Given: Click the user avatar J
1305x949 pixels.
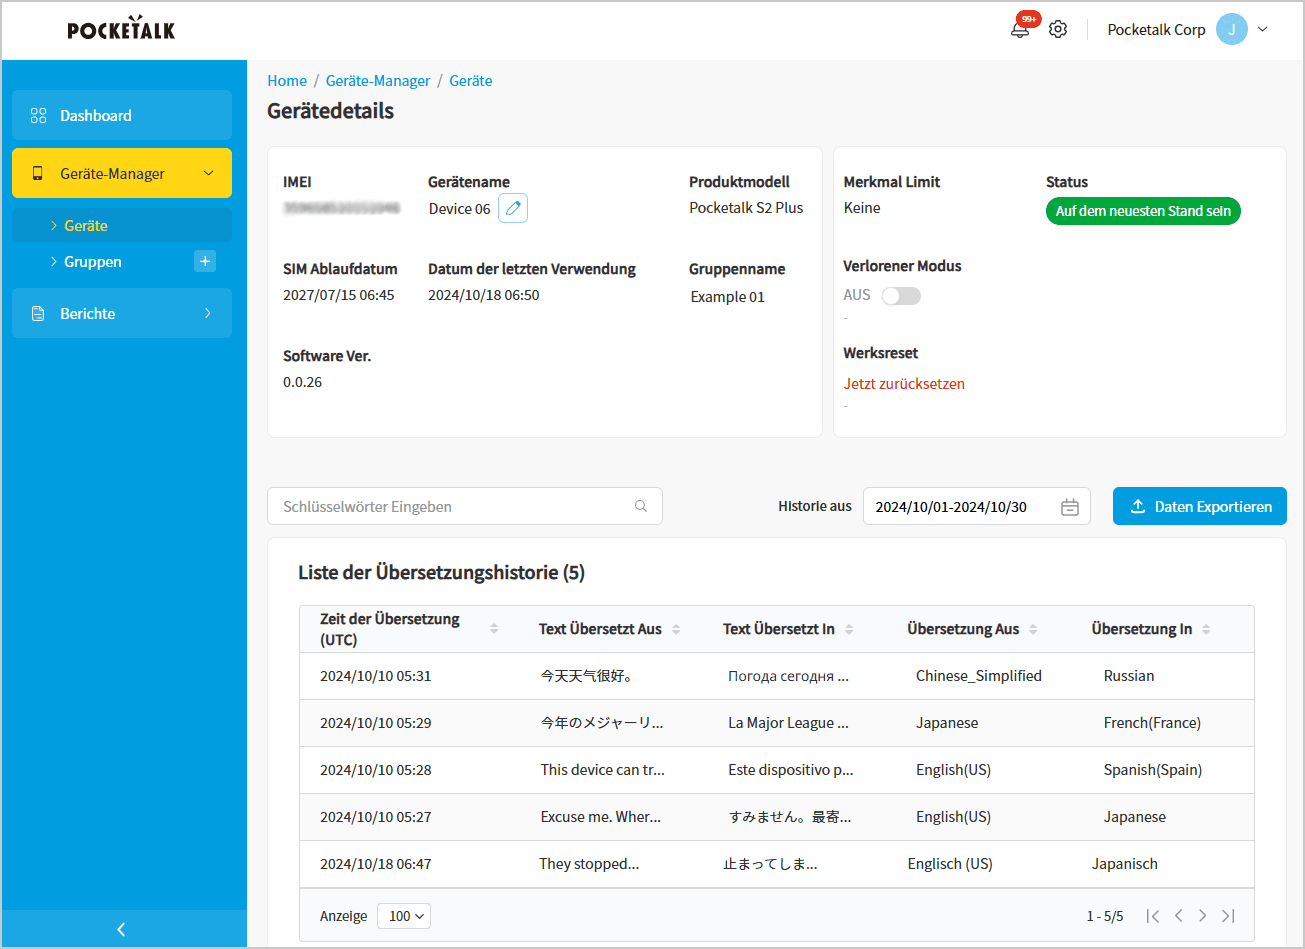Looking at the screenshot, I should [1232, 29].
